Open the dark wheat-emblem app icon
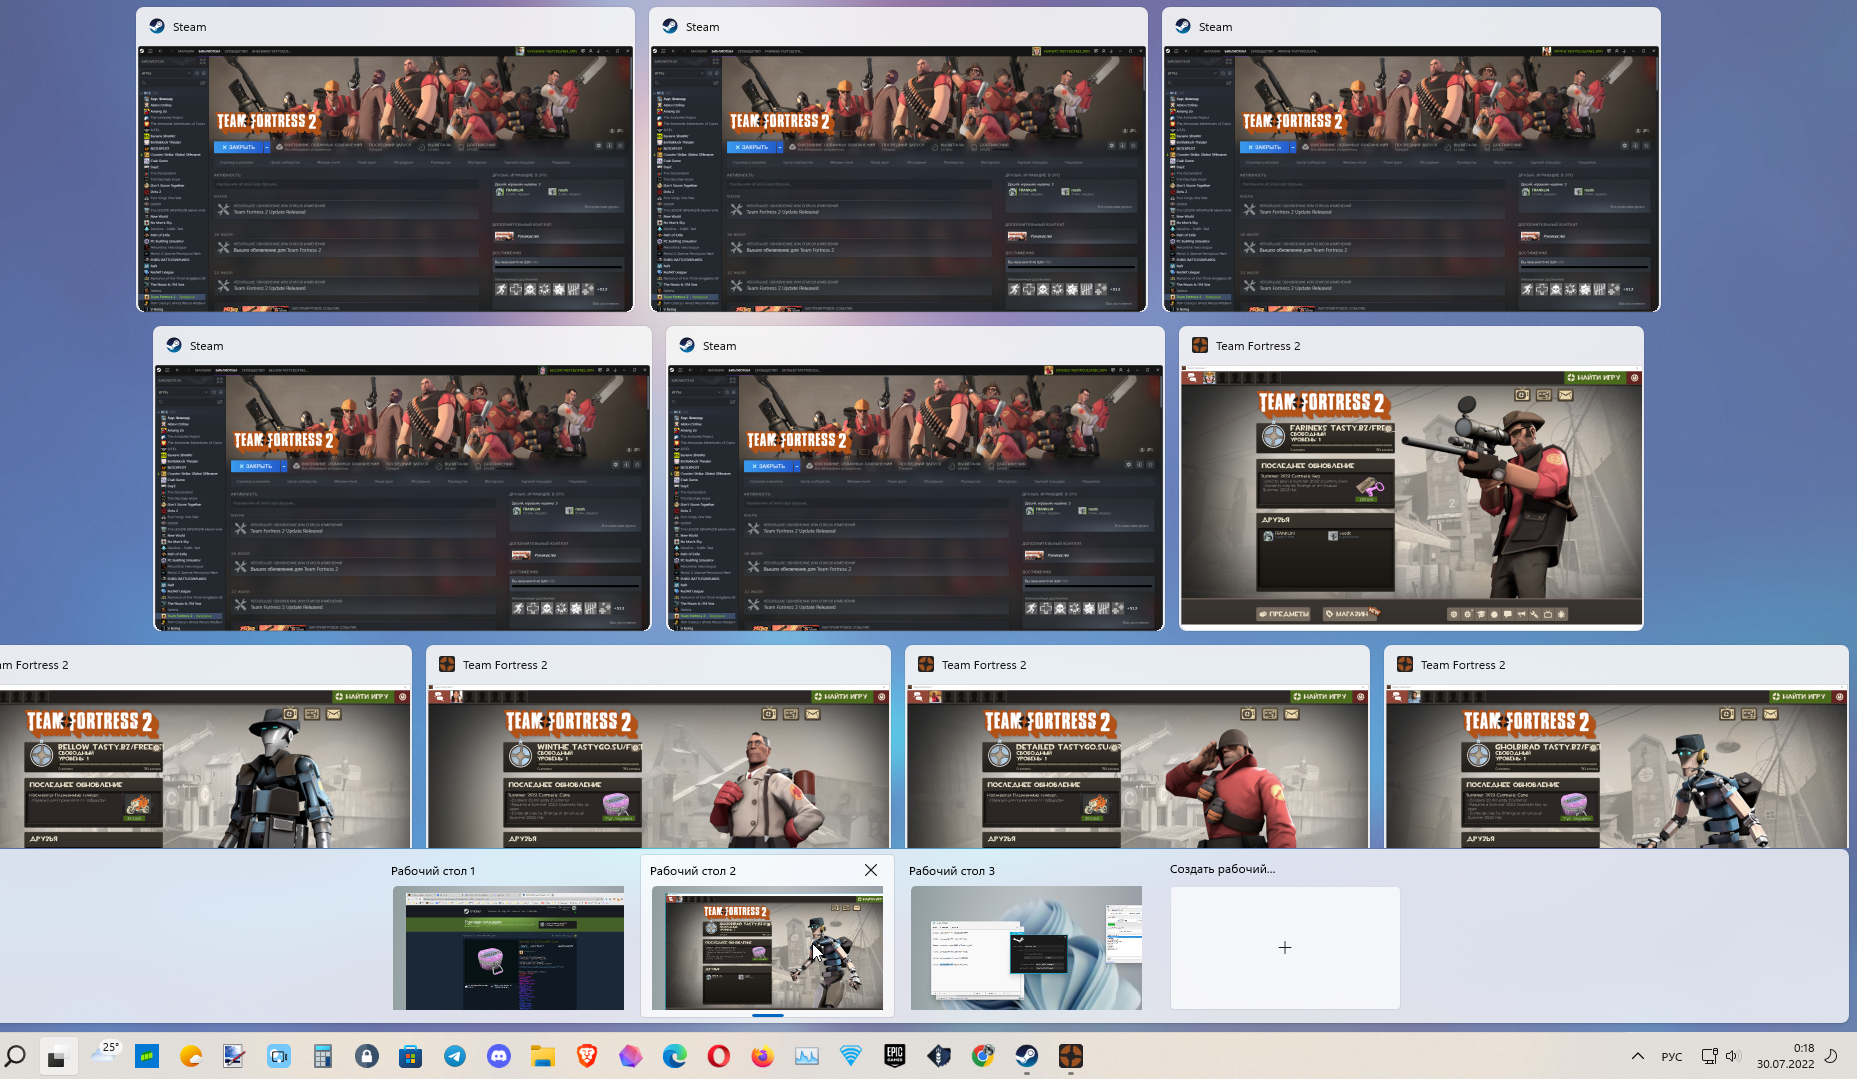Image resolution: width=1857 pixels, height=1079 pixels. point(939,1056)
